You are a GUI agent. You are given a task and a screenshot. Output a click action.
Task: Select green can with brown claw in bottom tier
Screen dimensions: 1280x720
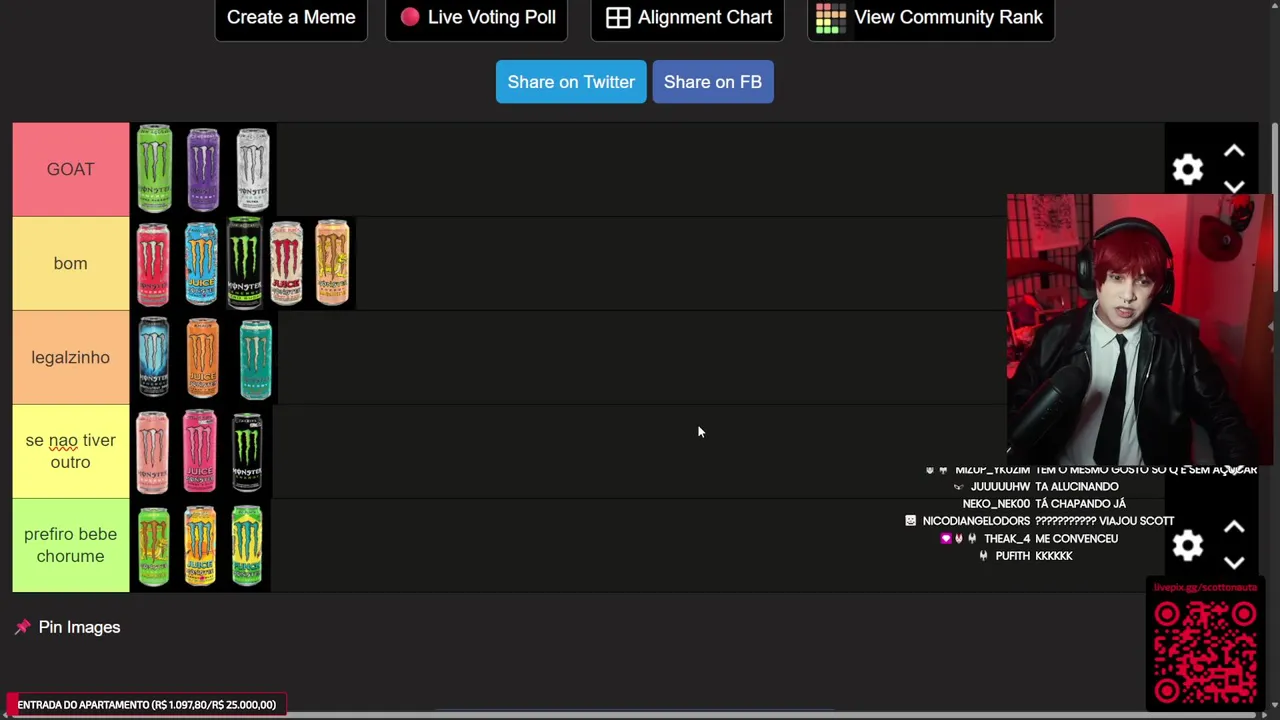pyautogui.click(x=154, y=545)
